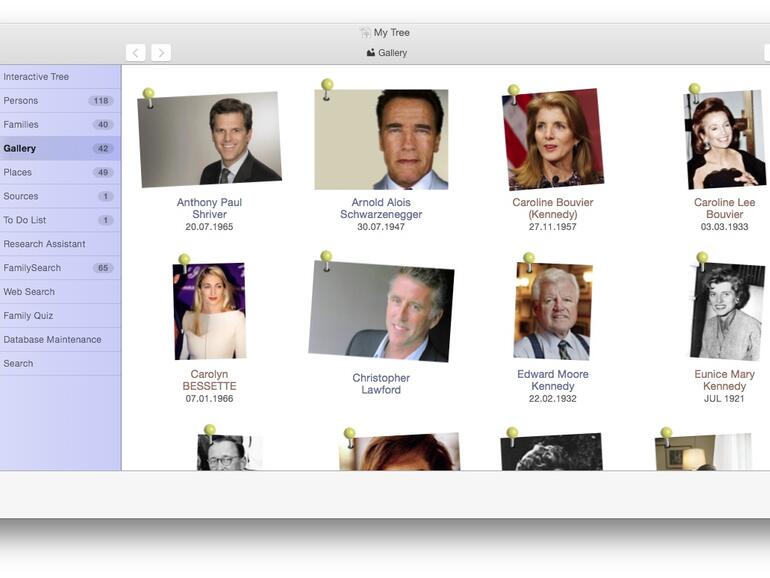Open Arnold Alois Schwarzenegger's photo
Screen dimensions: 770x578
381,139
